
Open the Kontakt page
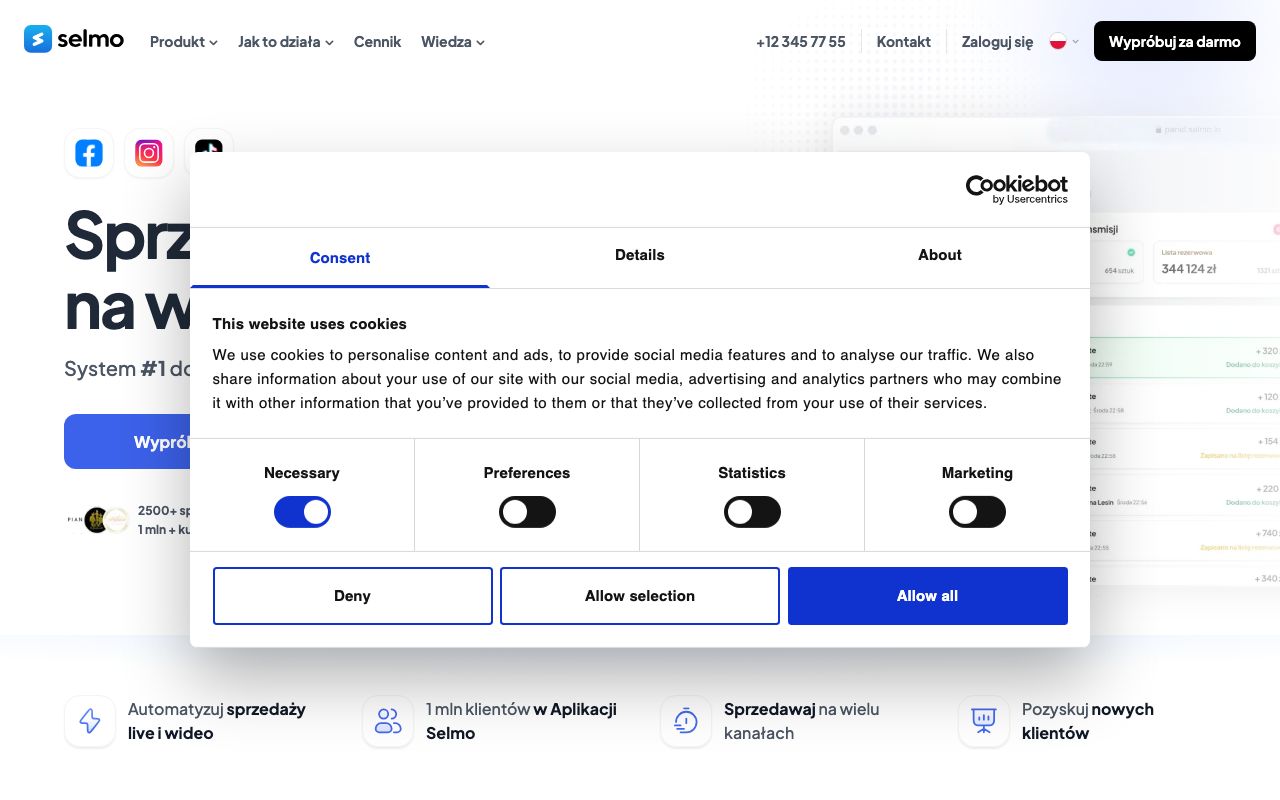[x=904, y=41]
